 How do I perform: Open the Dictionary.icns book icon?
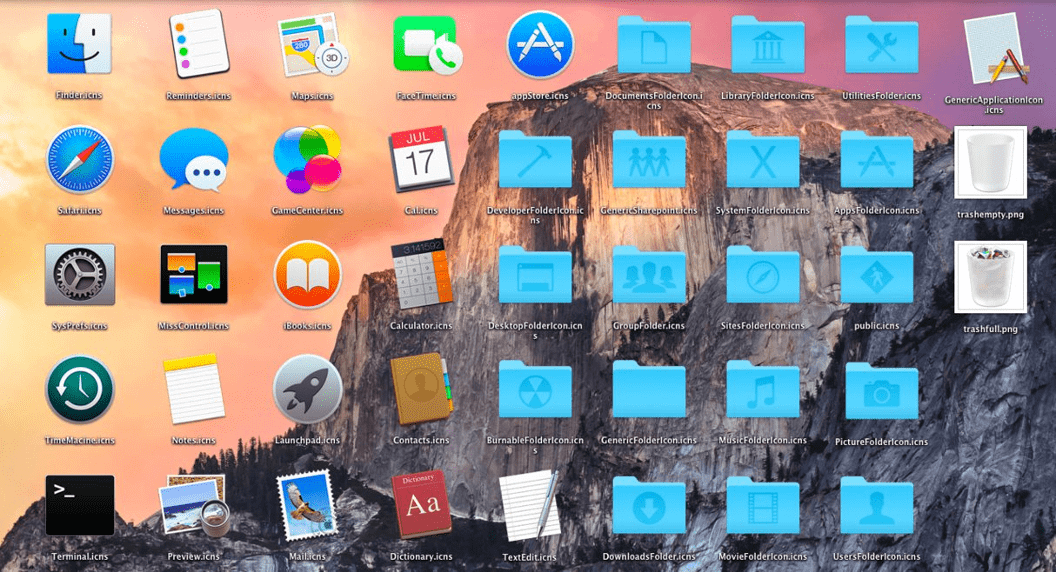[422, 505]
